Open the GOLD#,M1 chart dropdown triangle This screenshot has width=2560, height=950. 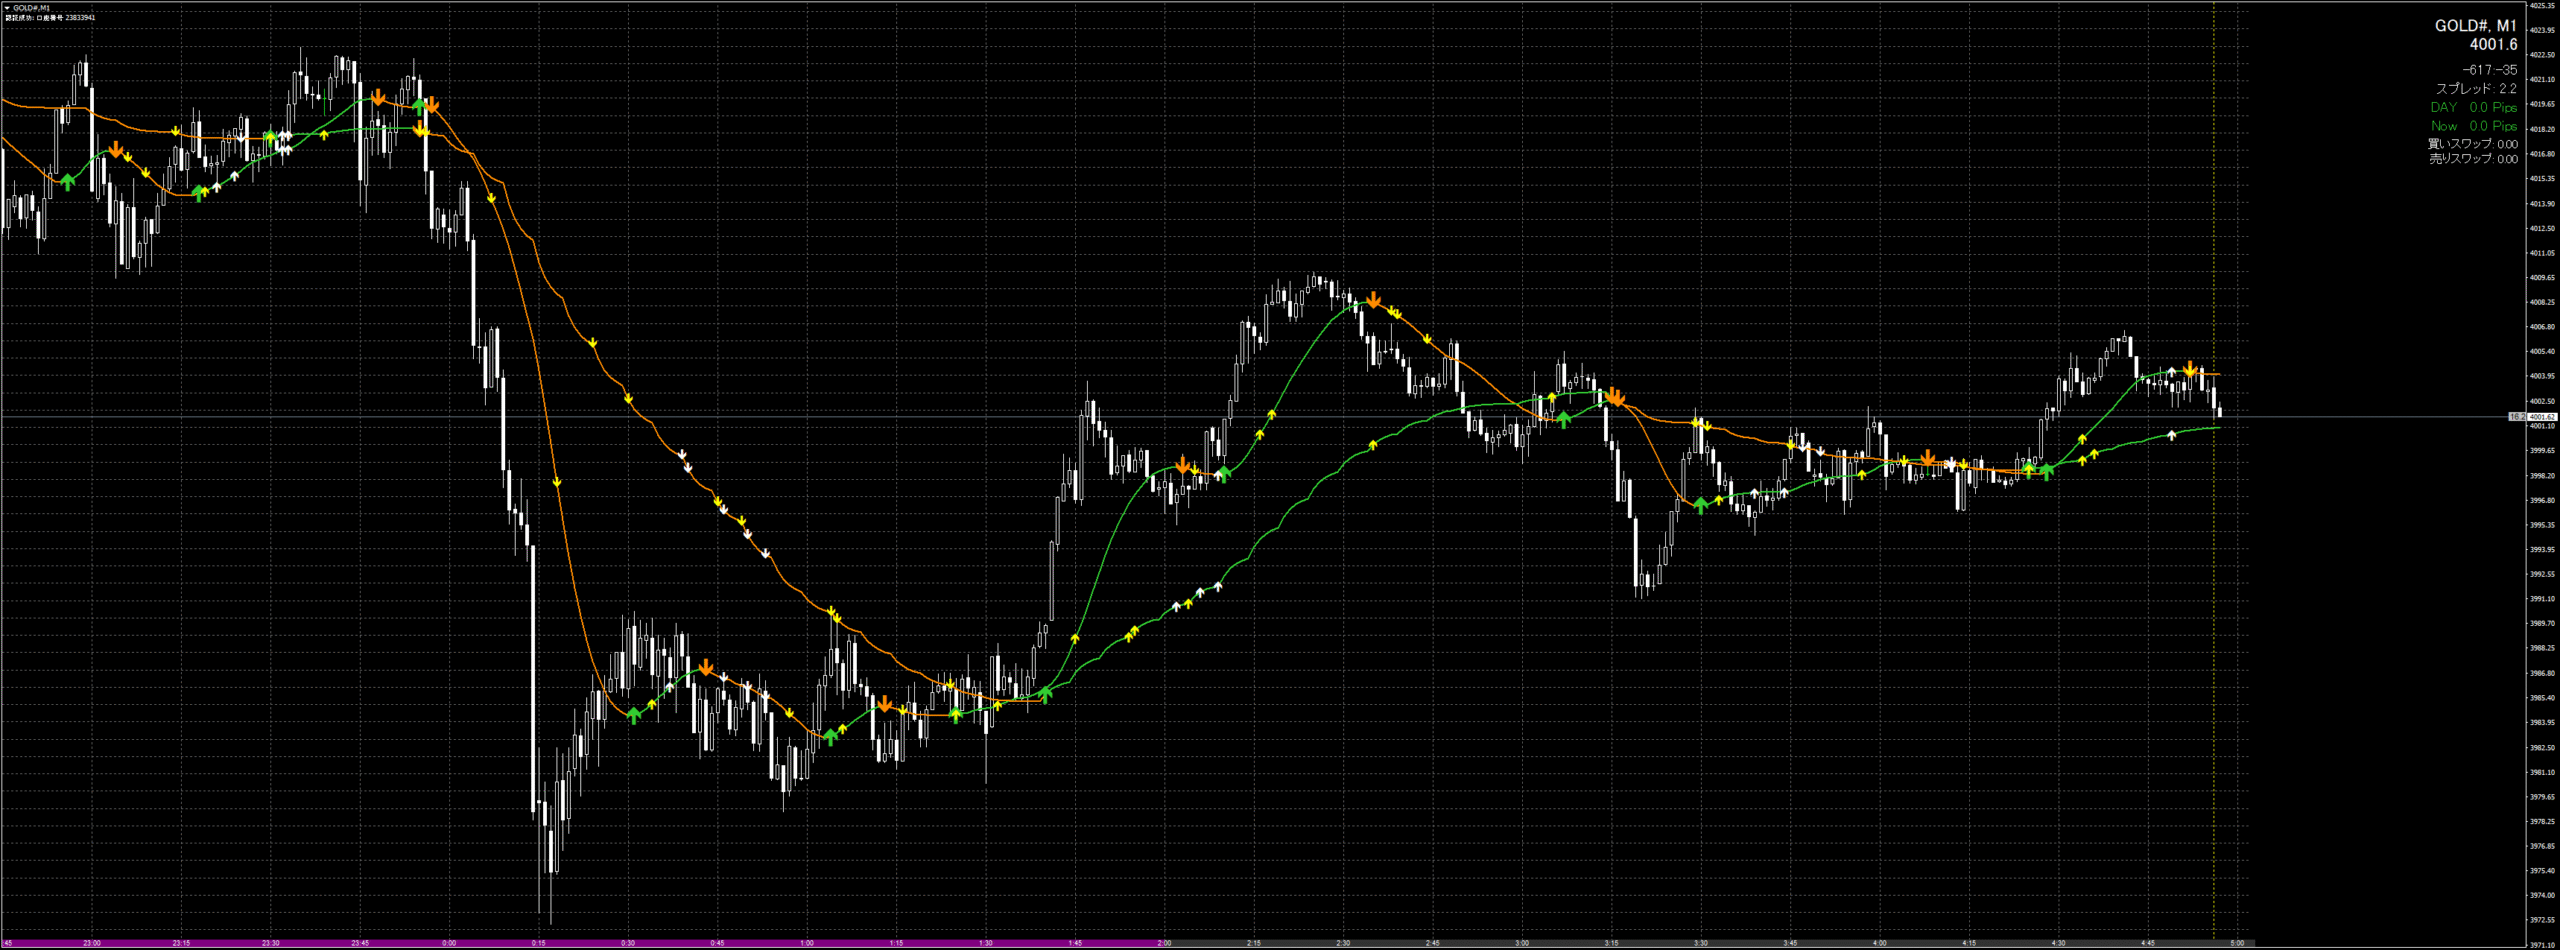click(6, 8)
